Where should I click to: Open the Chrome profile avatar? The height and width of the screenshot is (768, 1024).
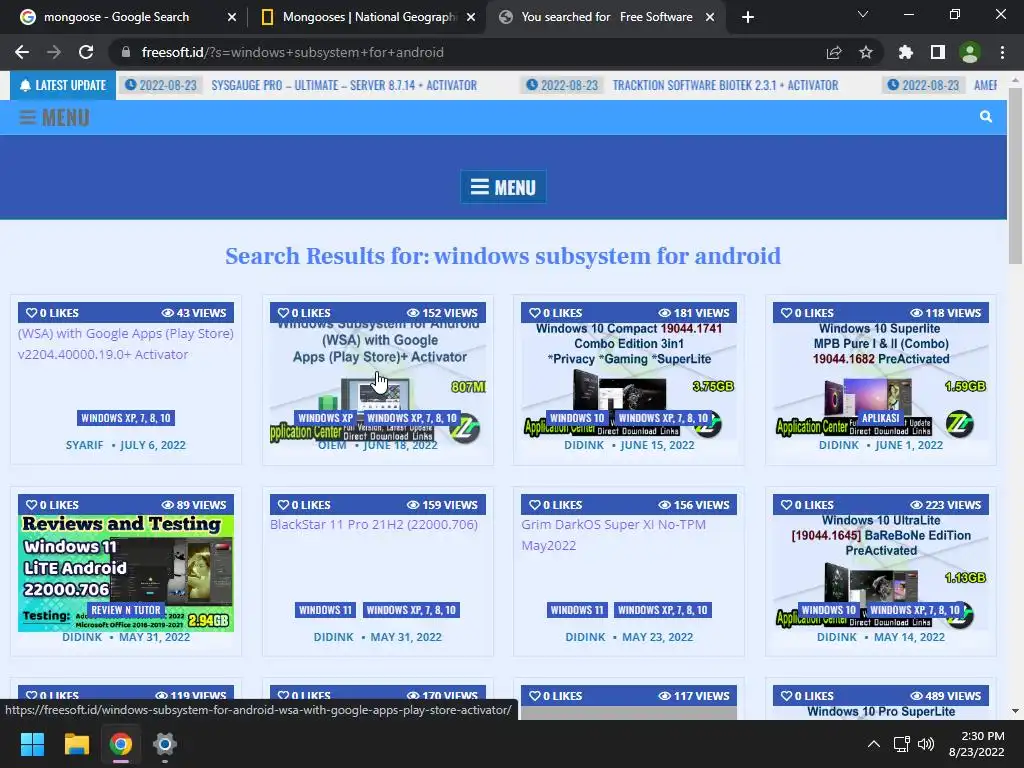[970, 52]
